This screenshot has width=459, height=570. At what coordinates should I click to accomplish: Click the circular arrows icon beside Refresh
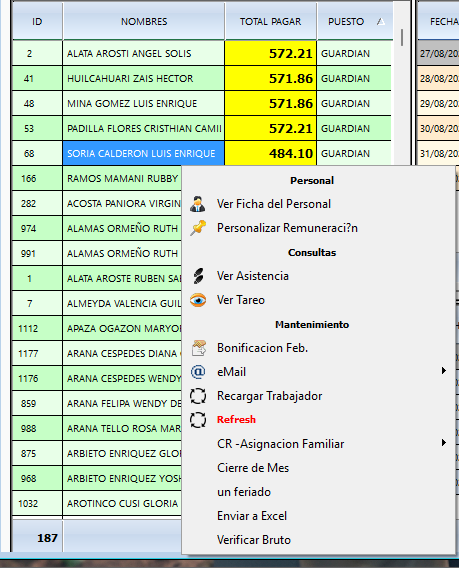198,420
